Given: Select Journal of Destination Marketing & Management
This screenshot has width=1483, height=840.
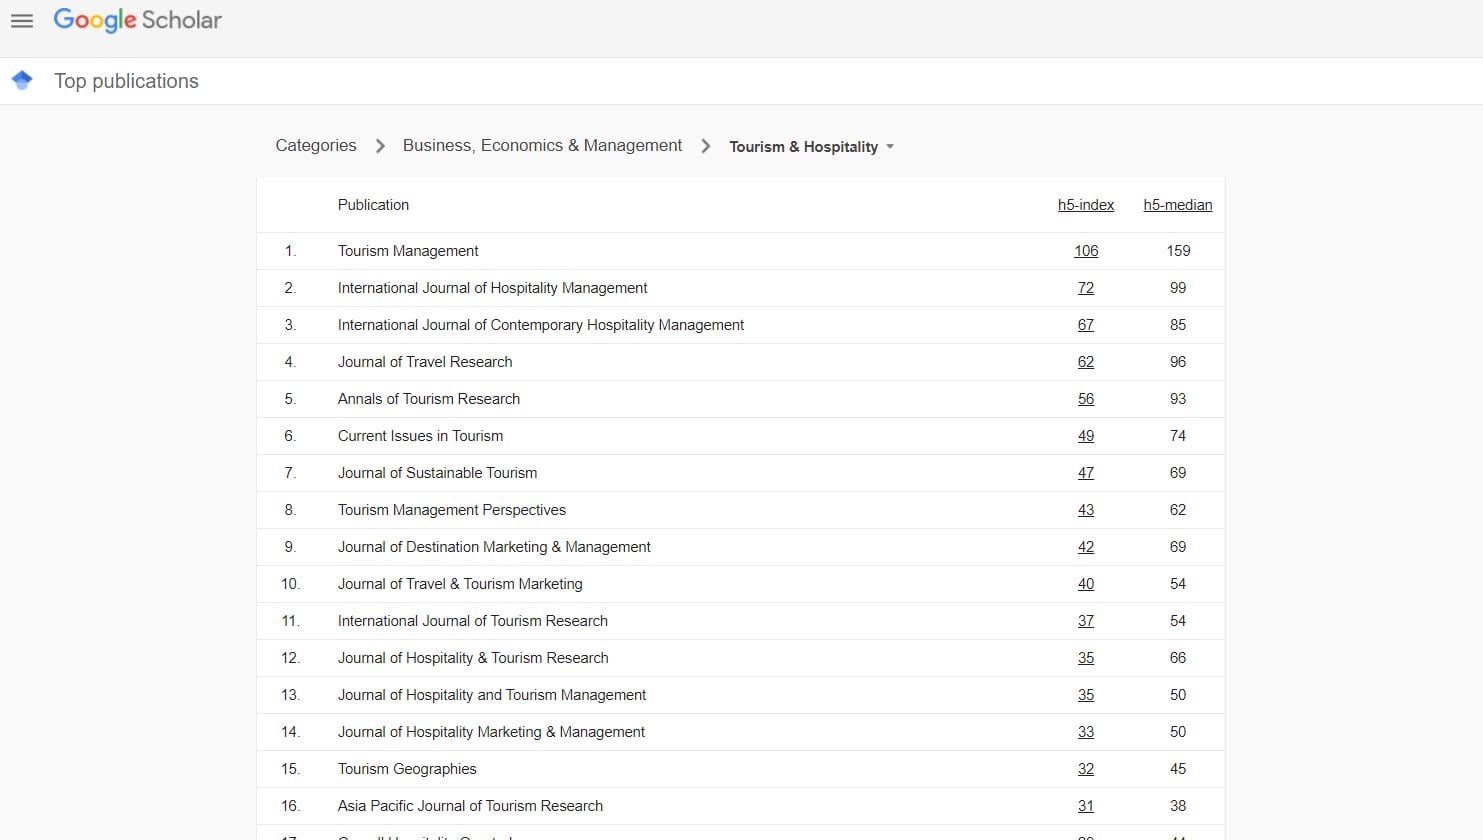Looking at the screenshot, I should (x=494, y=547).
